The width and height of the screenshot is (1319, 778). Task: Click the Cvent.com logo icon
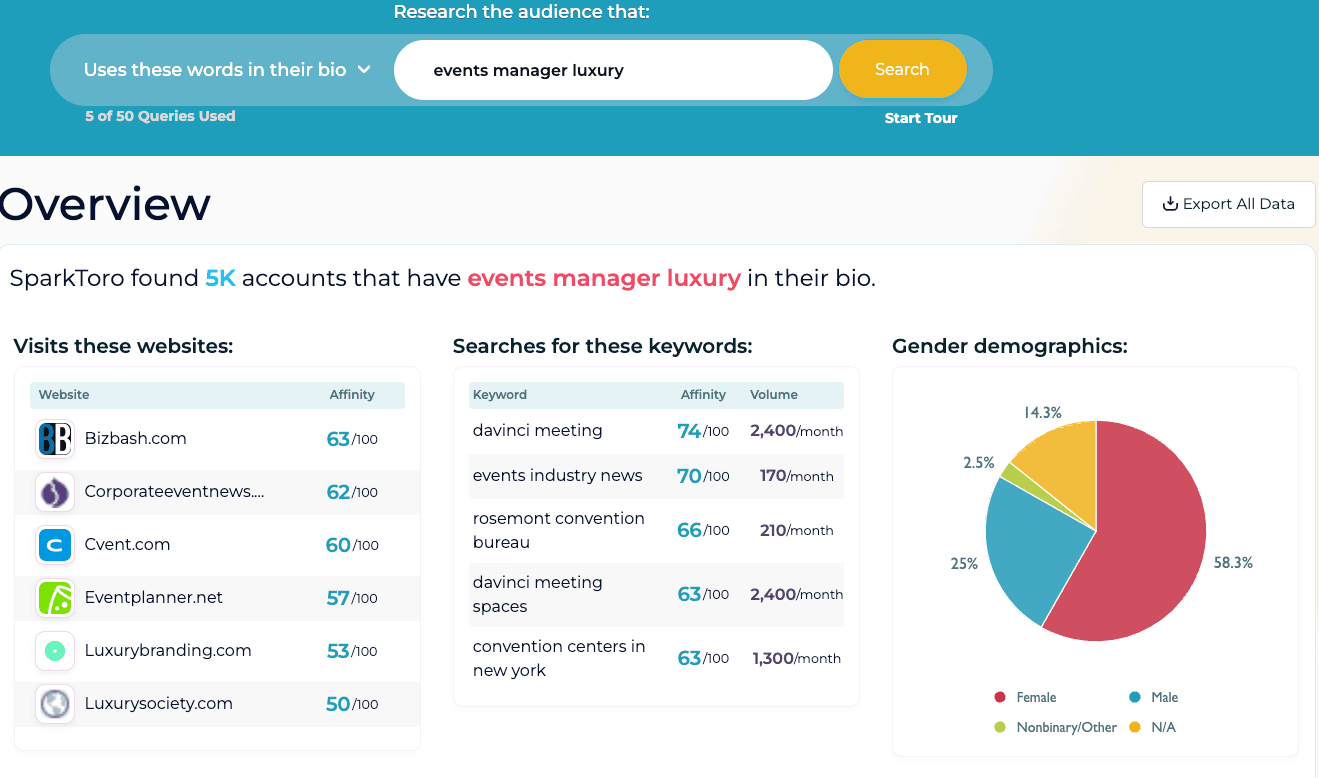(55, 545)
